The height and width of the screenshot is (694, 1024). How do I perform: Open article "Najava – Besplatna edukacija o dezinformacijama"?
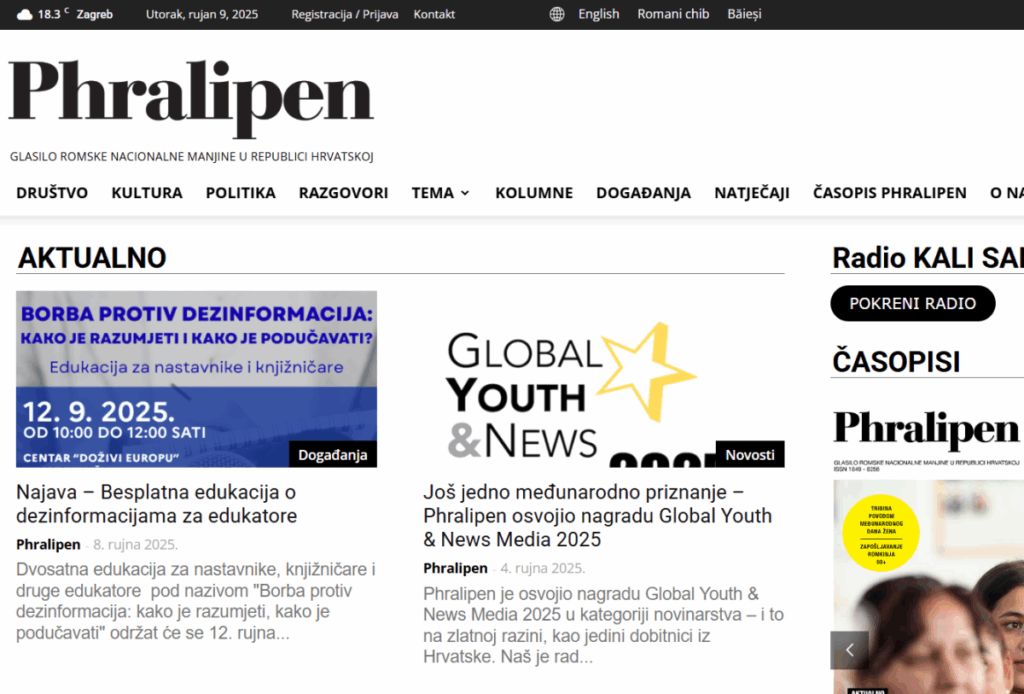pos(157,504)
